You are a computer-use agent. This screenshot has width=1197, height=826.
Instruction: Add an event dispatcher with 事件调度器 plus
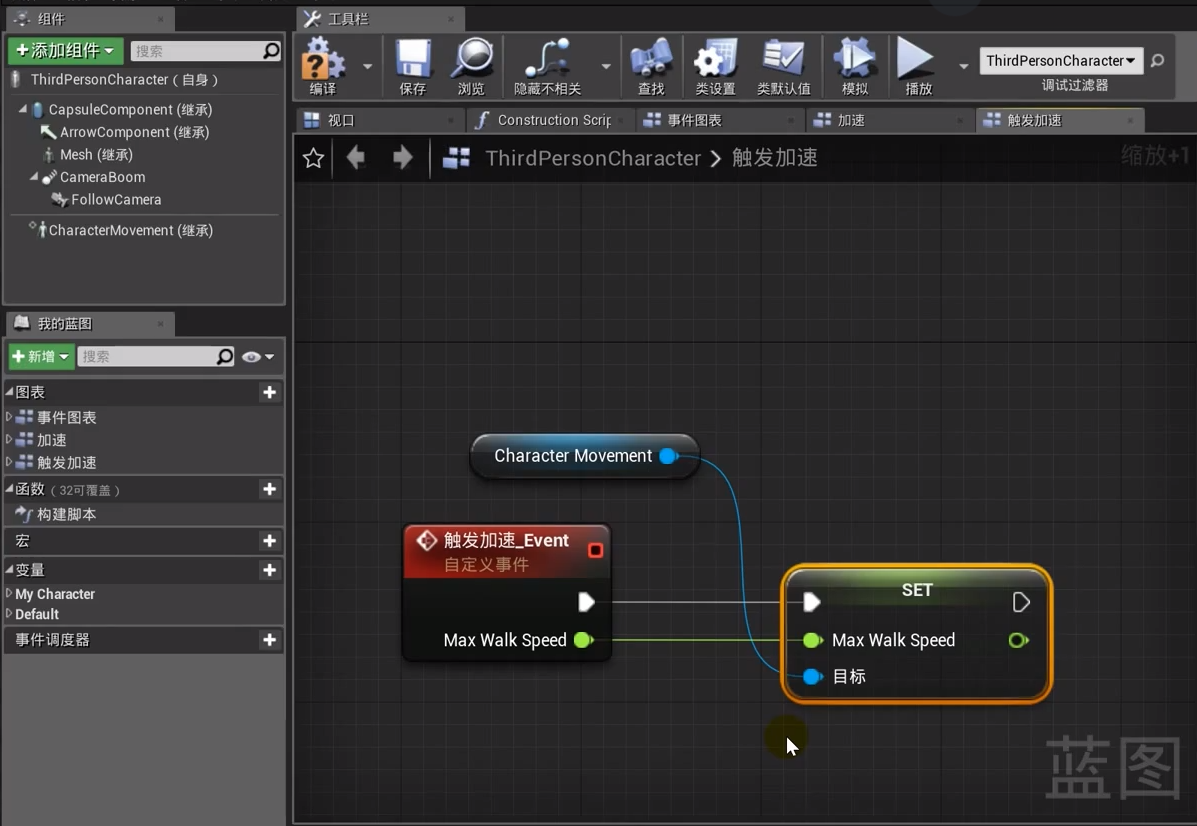(x=269, y=640)
